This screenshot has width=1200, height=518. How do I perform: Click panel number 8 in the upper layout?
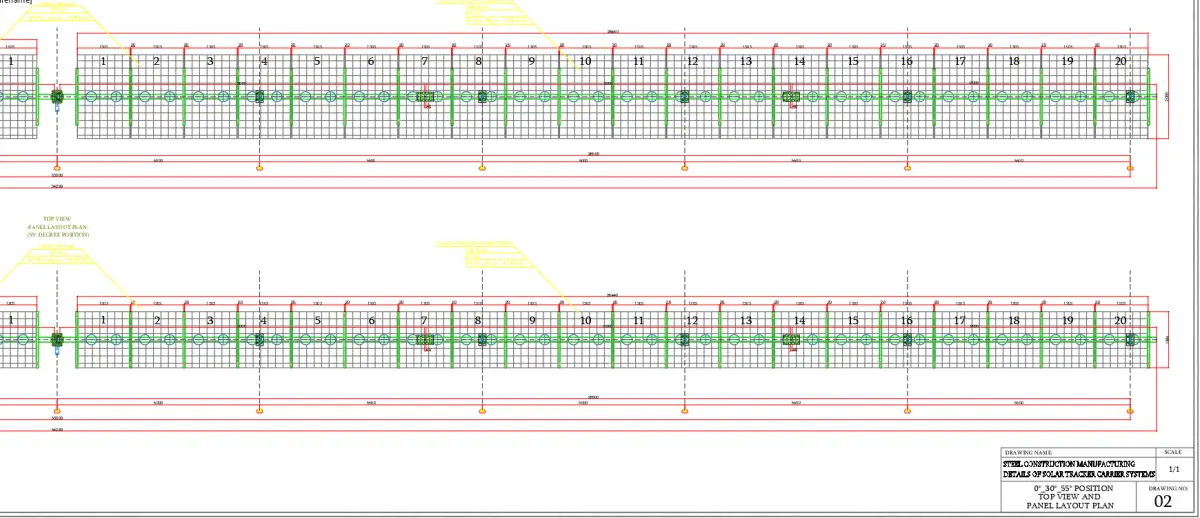[478, 61]
